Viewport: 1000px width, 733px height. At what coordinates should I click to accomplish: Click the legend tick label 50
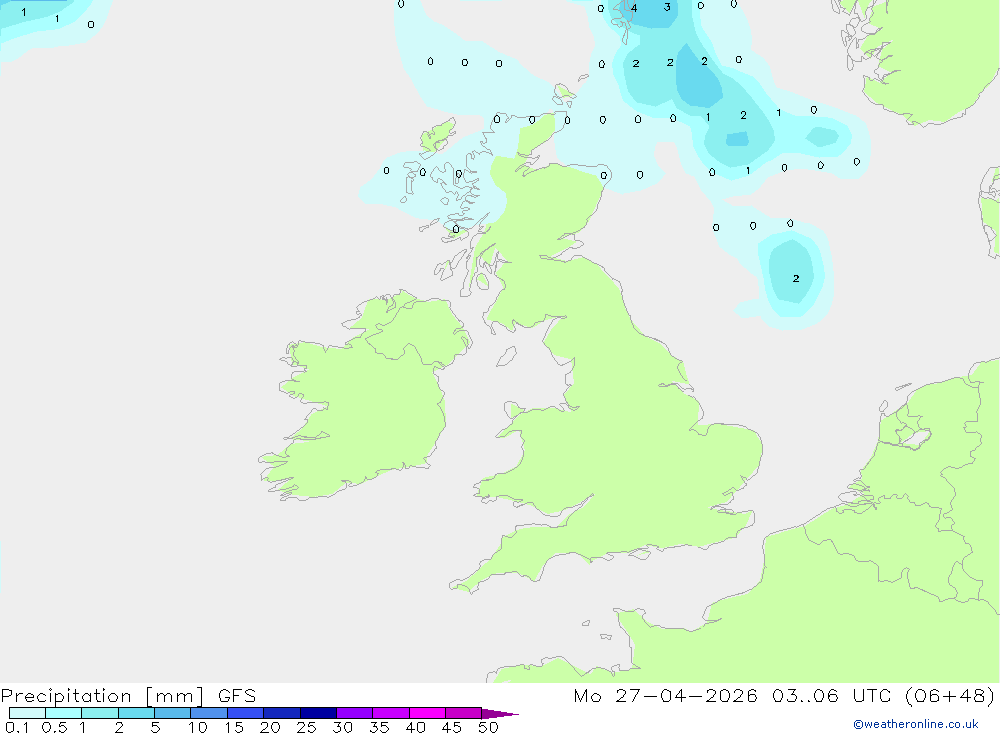(x=488, y=727)
